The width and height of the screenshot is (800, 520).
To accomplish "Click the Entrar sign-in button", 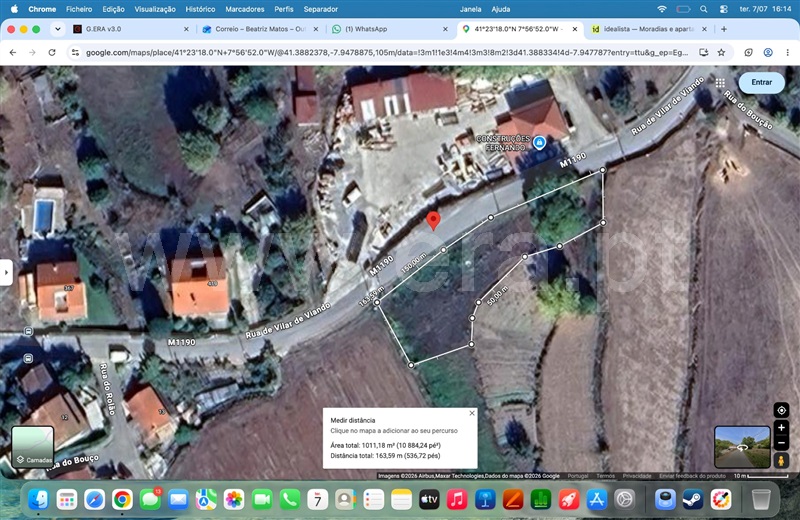I will (x=761, y=82).
